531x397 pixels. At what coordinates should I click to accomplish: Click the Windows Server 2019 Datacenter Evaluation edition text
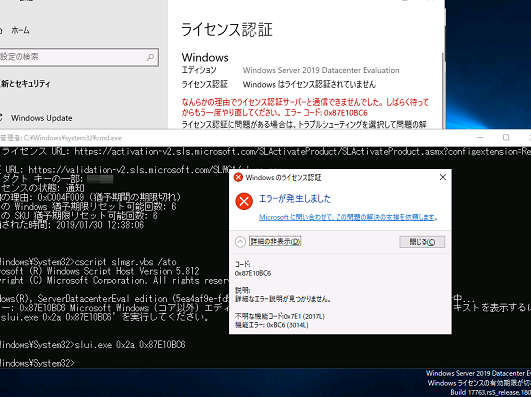click(321, 70)
